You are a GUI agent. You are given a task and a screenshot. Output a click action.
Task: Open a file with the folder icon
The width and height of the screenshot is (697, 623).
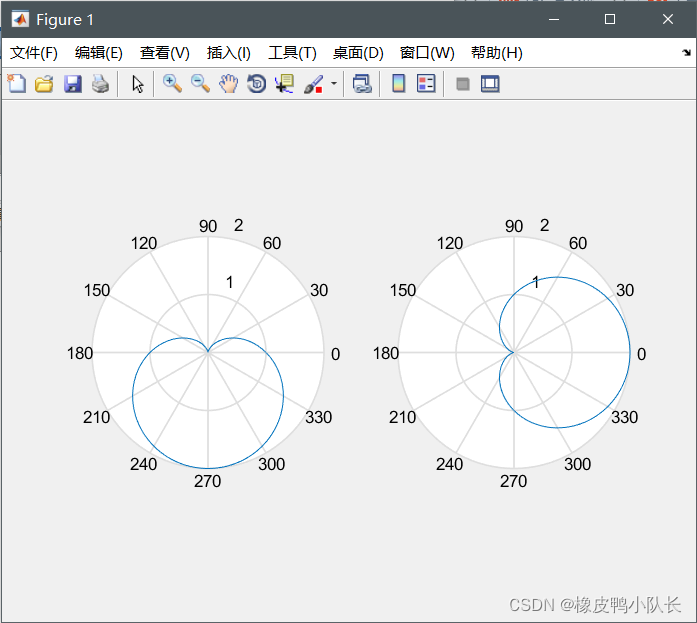coord(44,84)
